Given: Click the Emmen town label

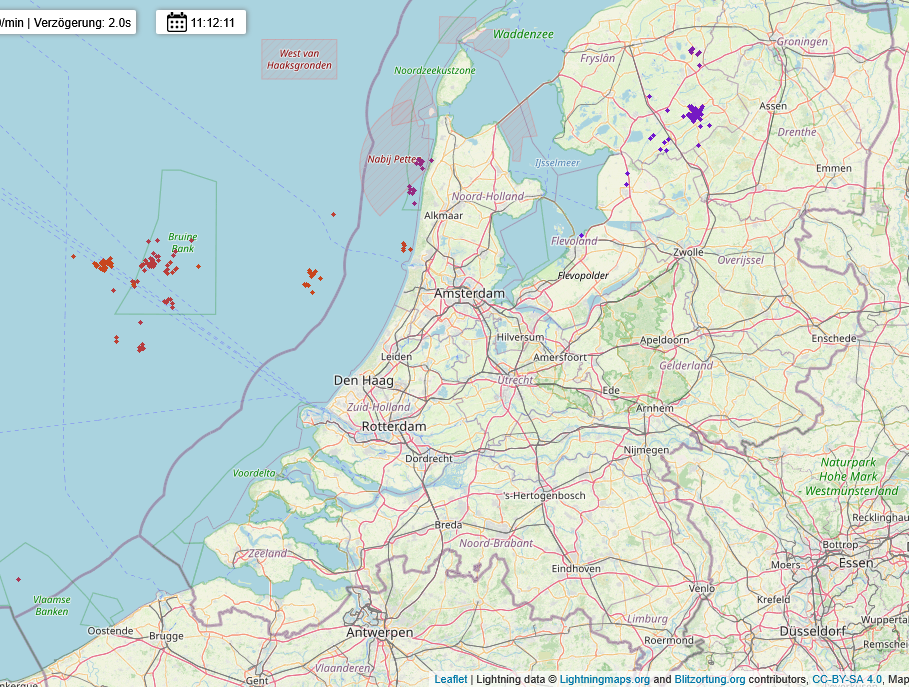Looking at the screenshot, I should coord(834,169).
